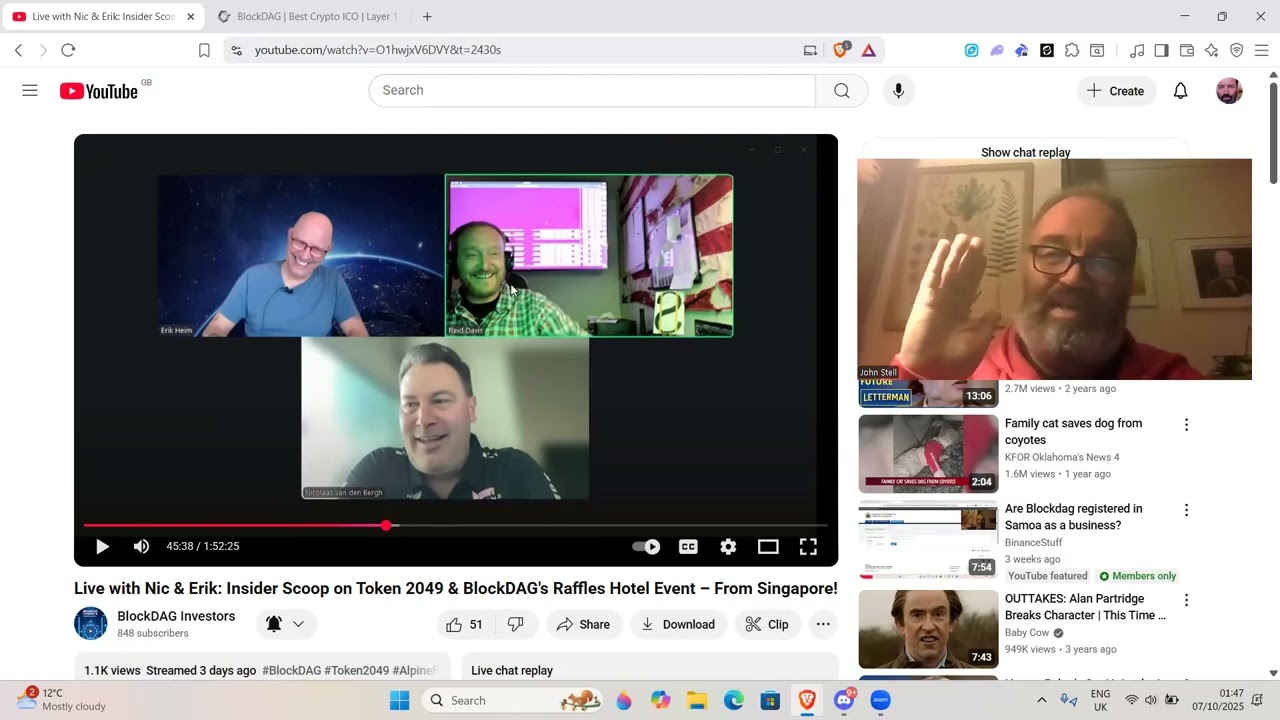Open the Brave VPN shield icon
1280x720 pixels.
(1236, 50)
